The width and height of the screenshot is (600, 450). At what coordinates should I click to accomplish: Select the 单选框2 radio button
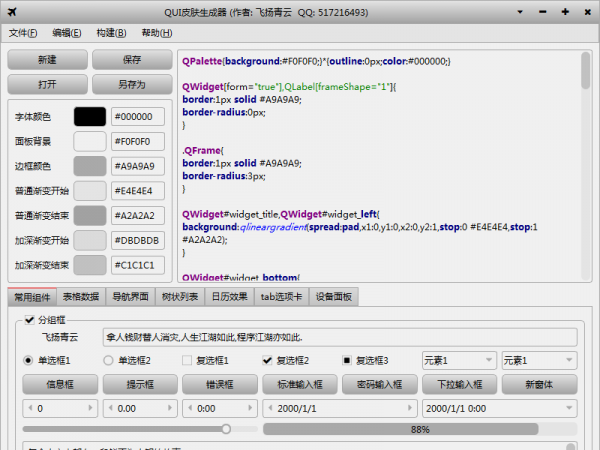(x=109, y=360)
